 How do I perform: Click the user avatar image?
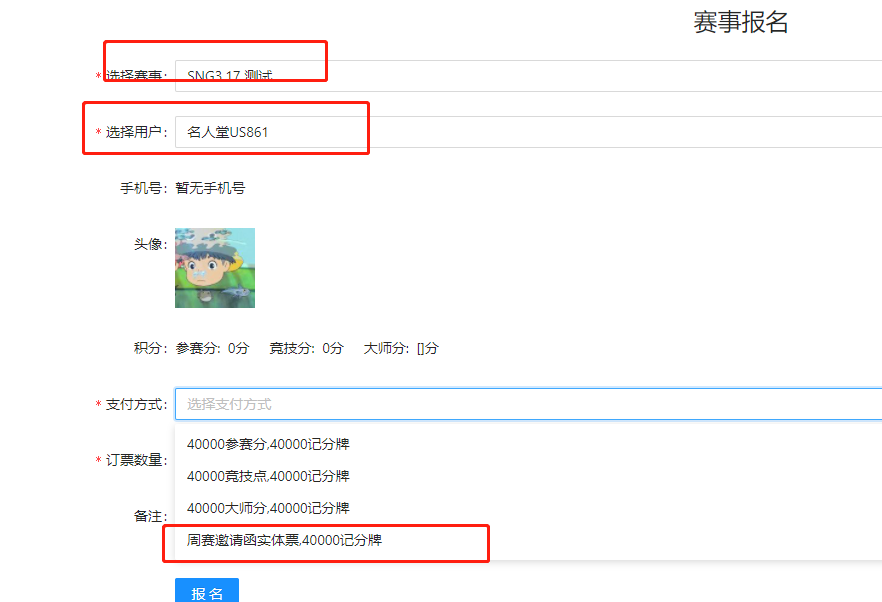pyautogui.click(x=215, y=268)
